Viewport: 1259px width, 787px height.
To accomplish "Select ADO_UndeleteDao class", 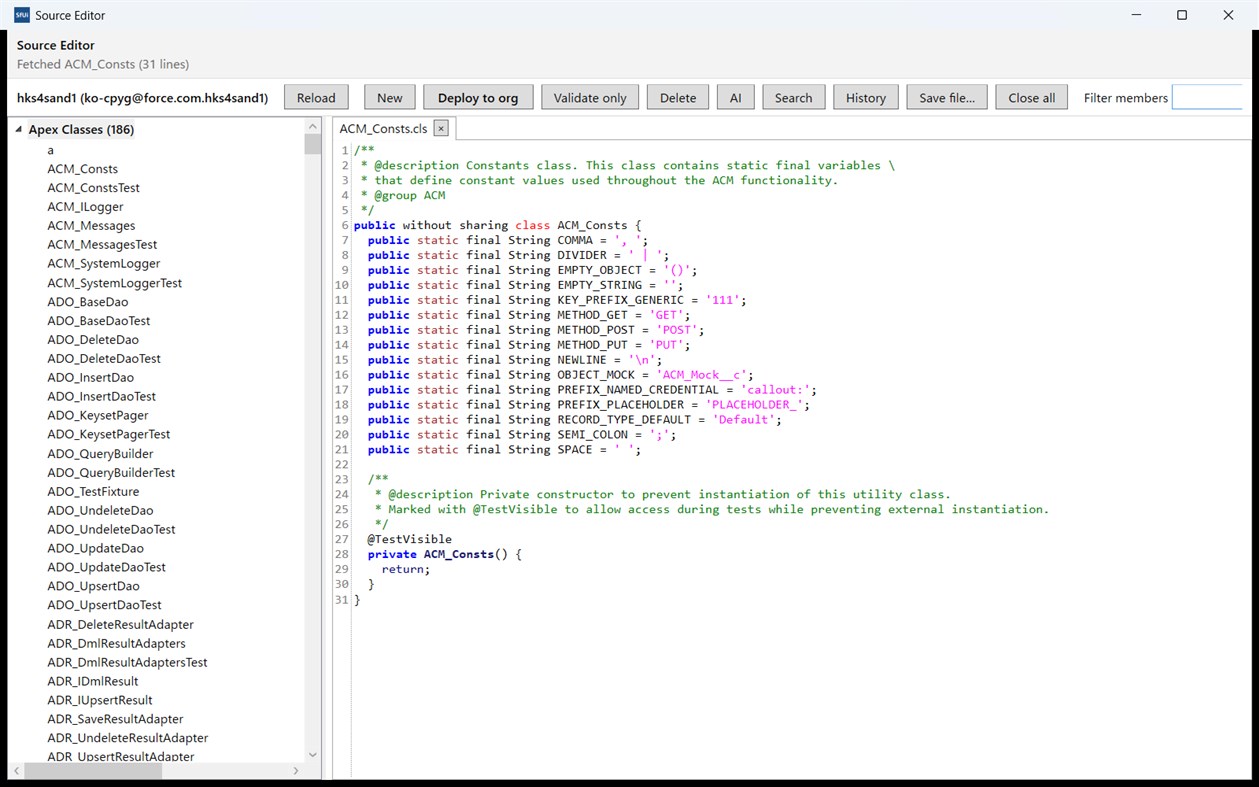I will (x=101, y=510).
